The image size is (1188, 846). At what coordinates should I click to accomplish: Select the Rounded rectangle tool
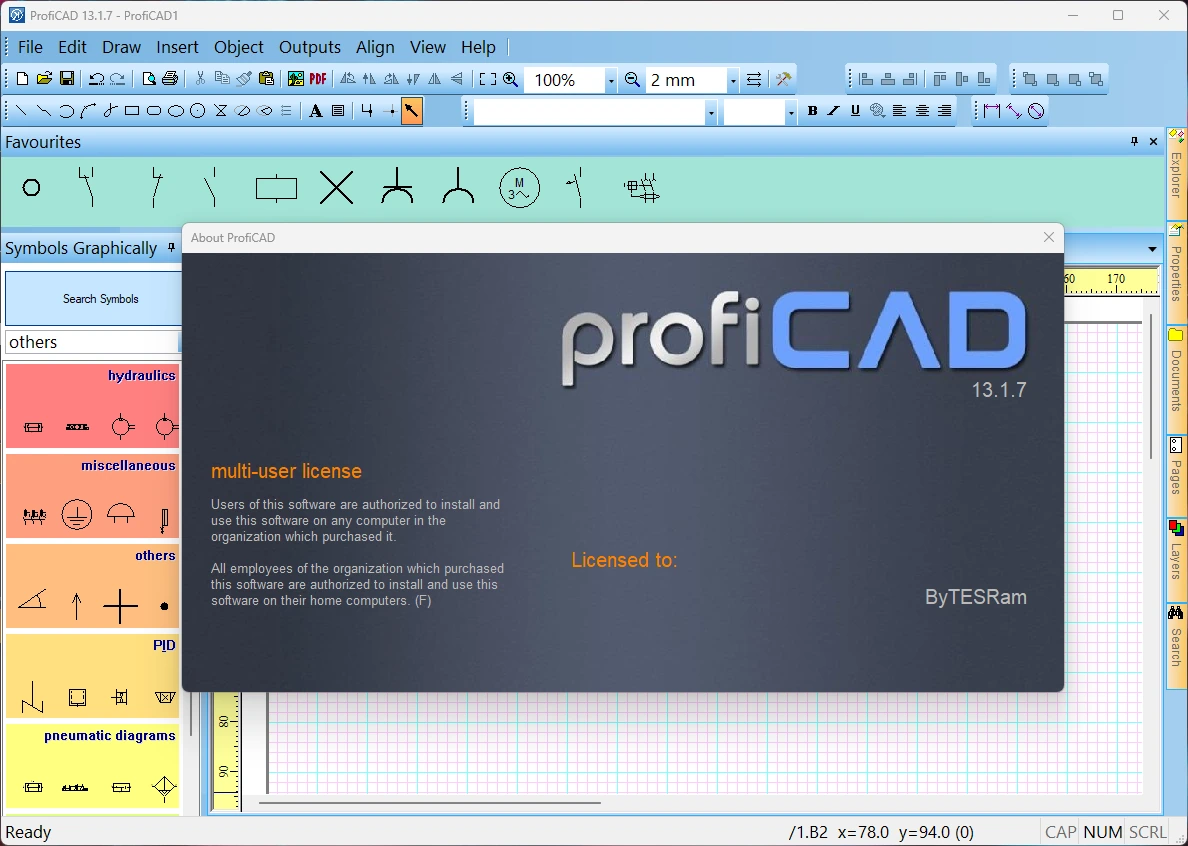(154, 111)
